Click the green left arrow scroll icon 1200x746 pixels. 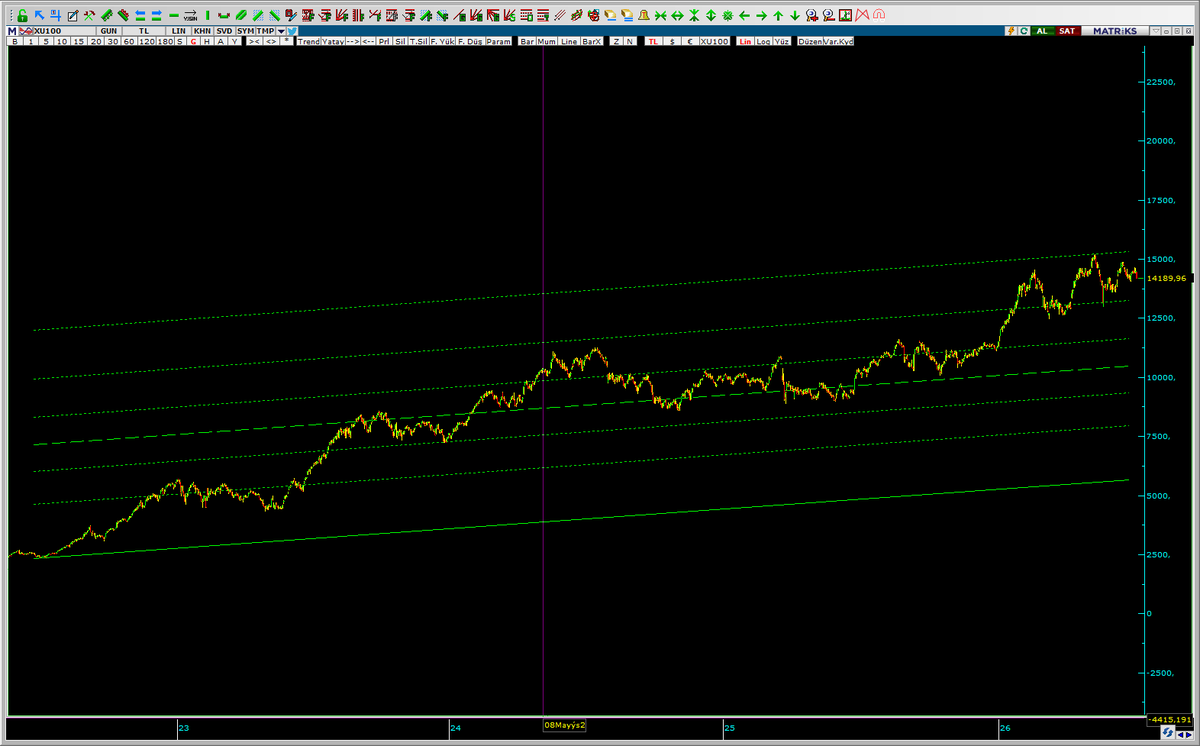744,15
